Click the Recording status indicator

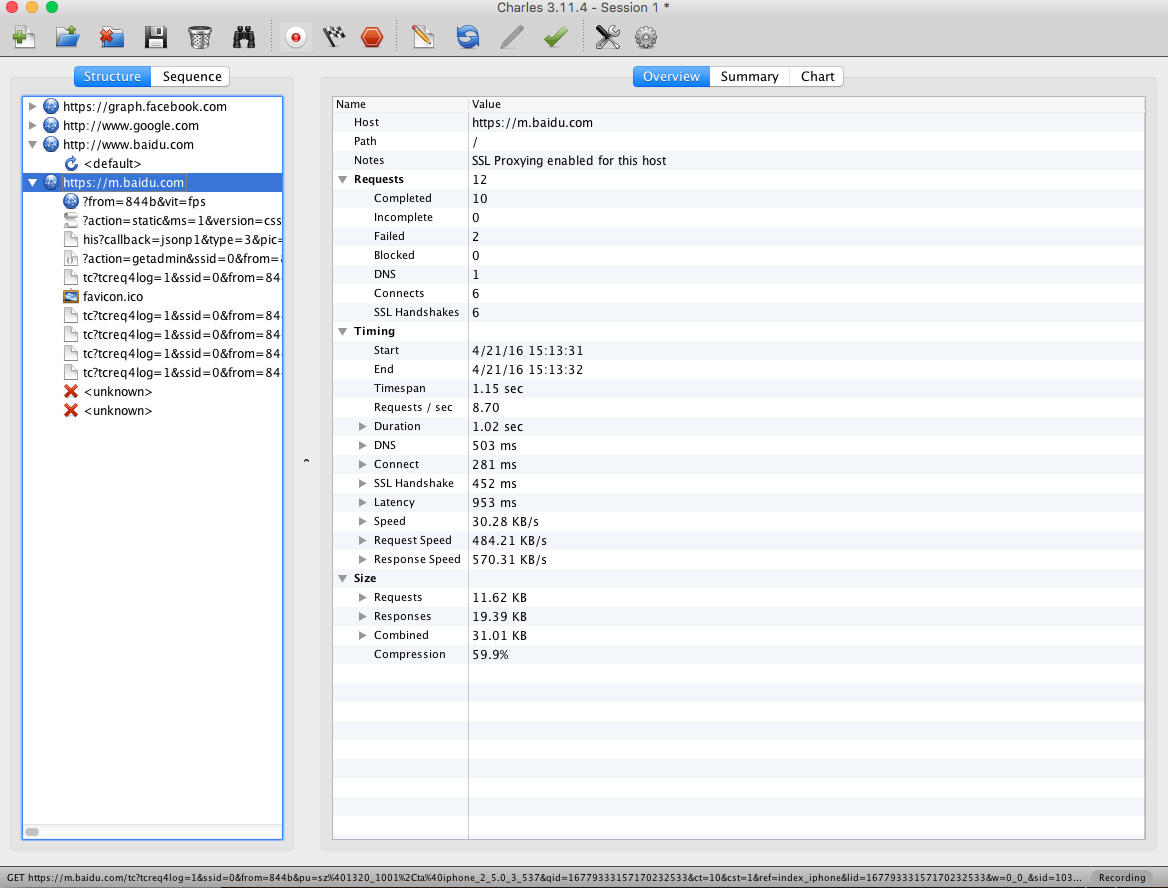click(x=1122, y=878)
